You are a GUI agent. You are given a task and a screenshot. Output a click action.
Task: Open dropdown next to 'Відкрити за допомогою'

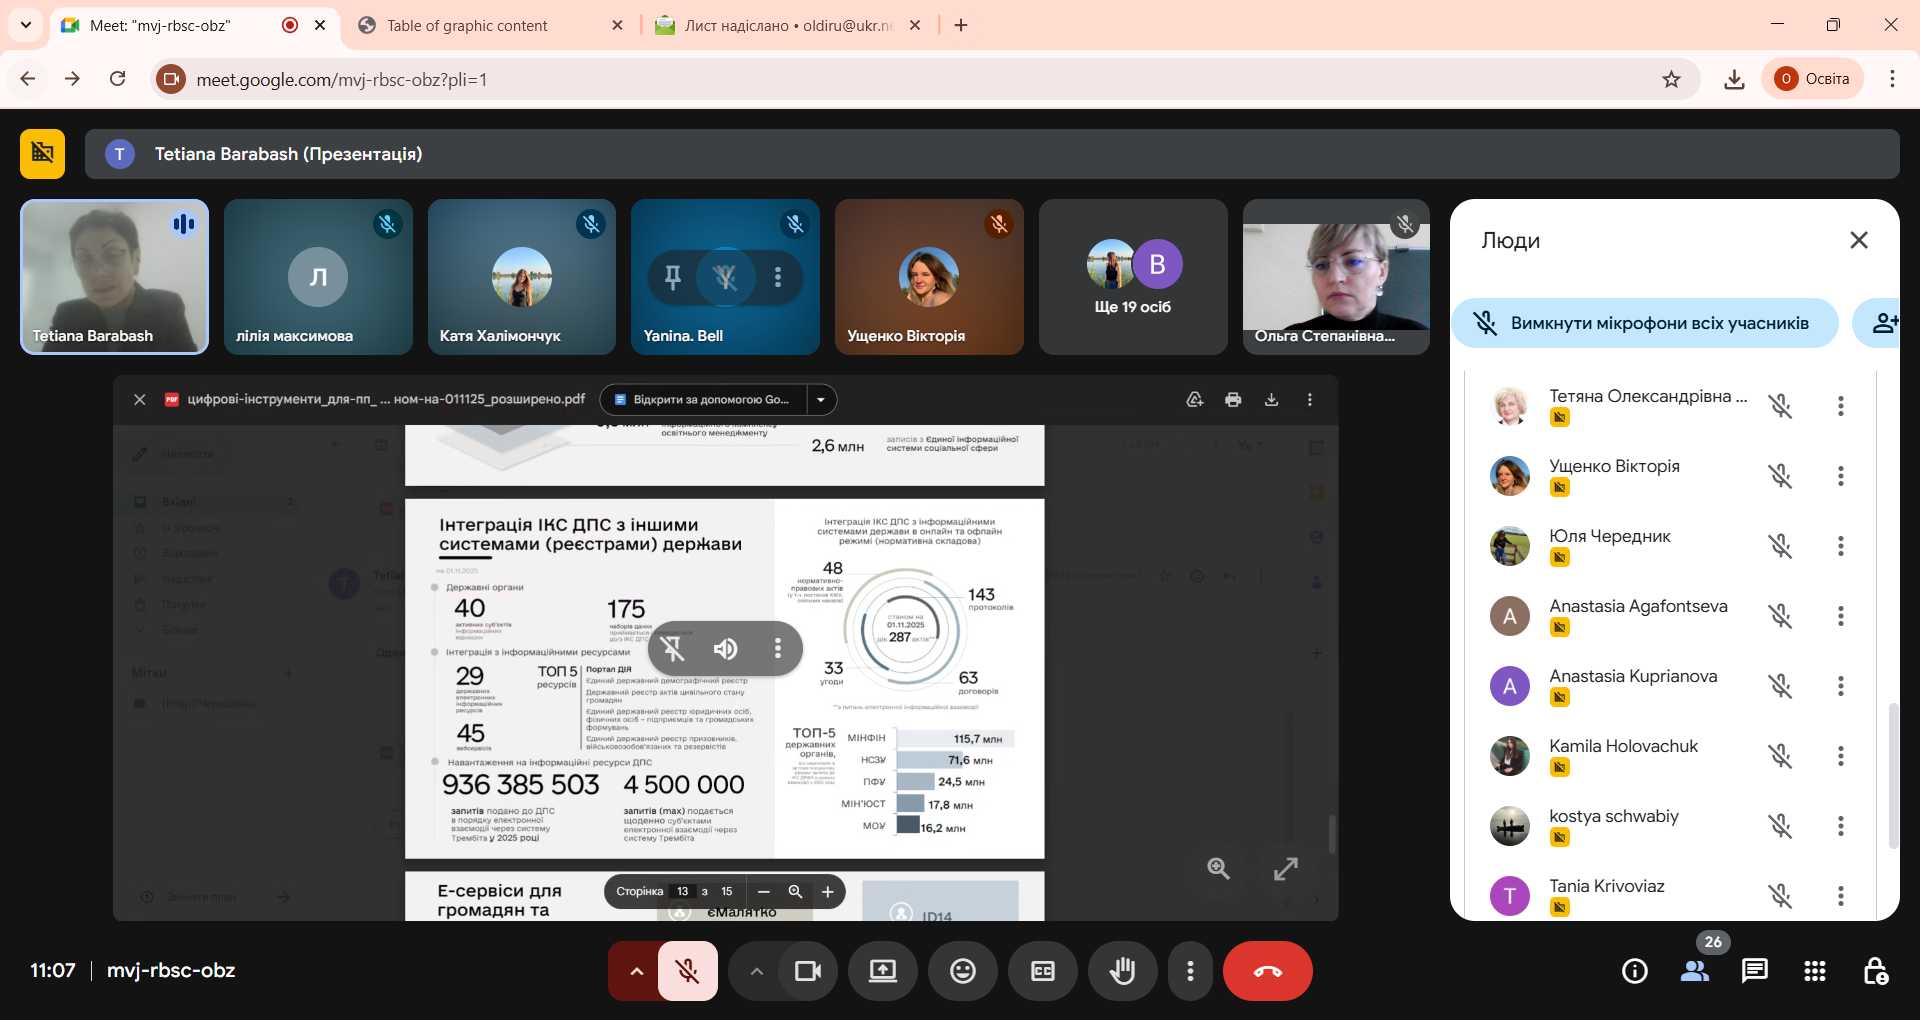pyautogui.click(x=821, y=400)
